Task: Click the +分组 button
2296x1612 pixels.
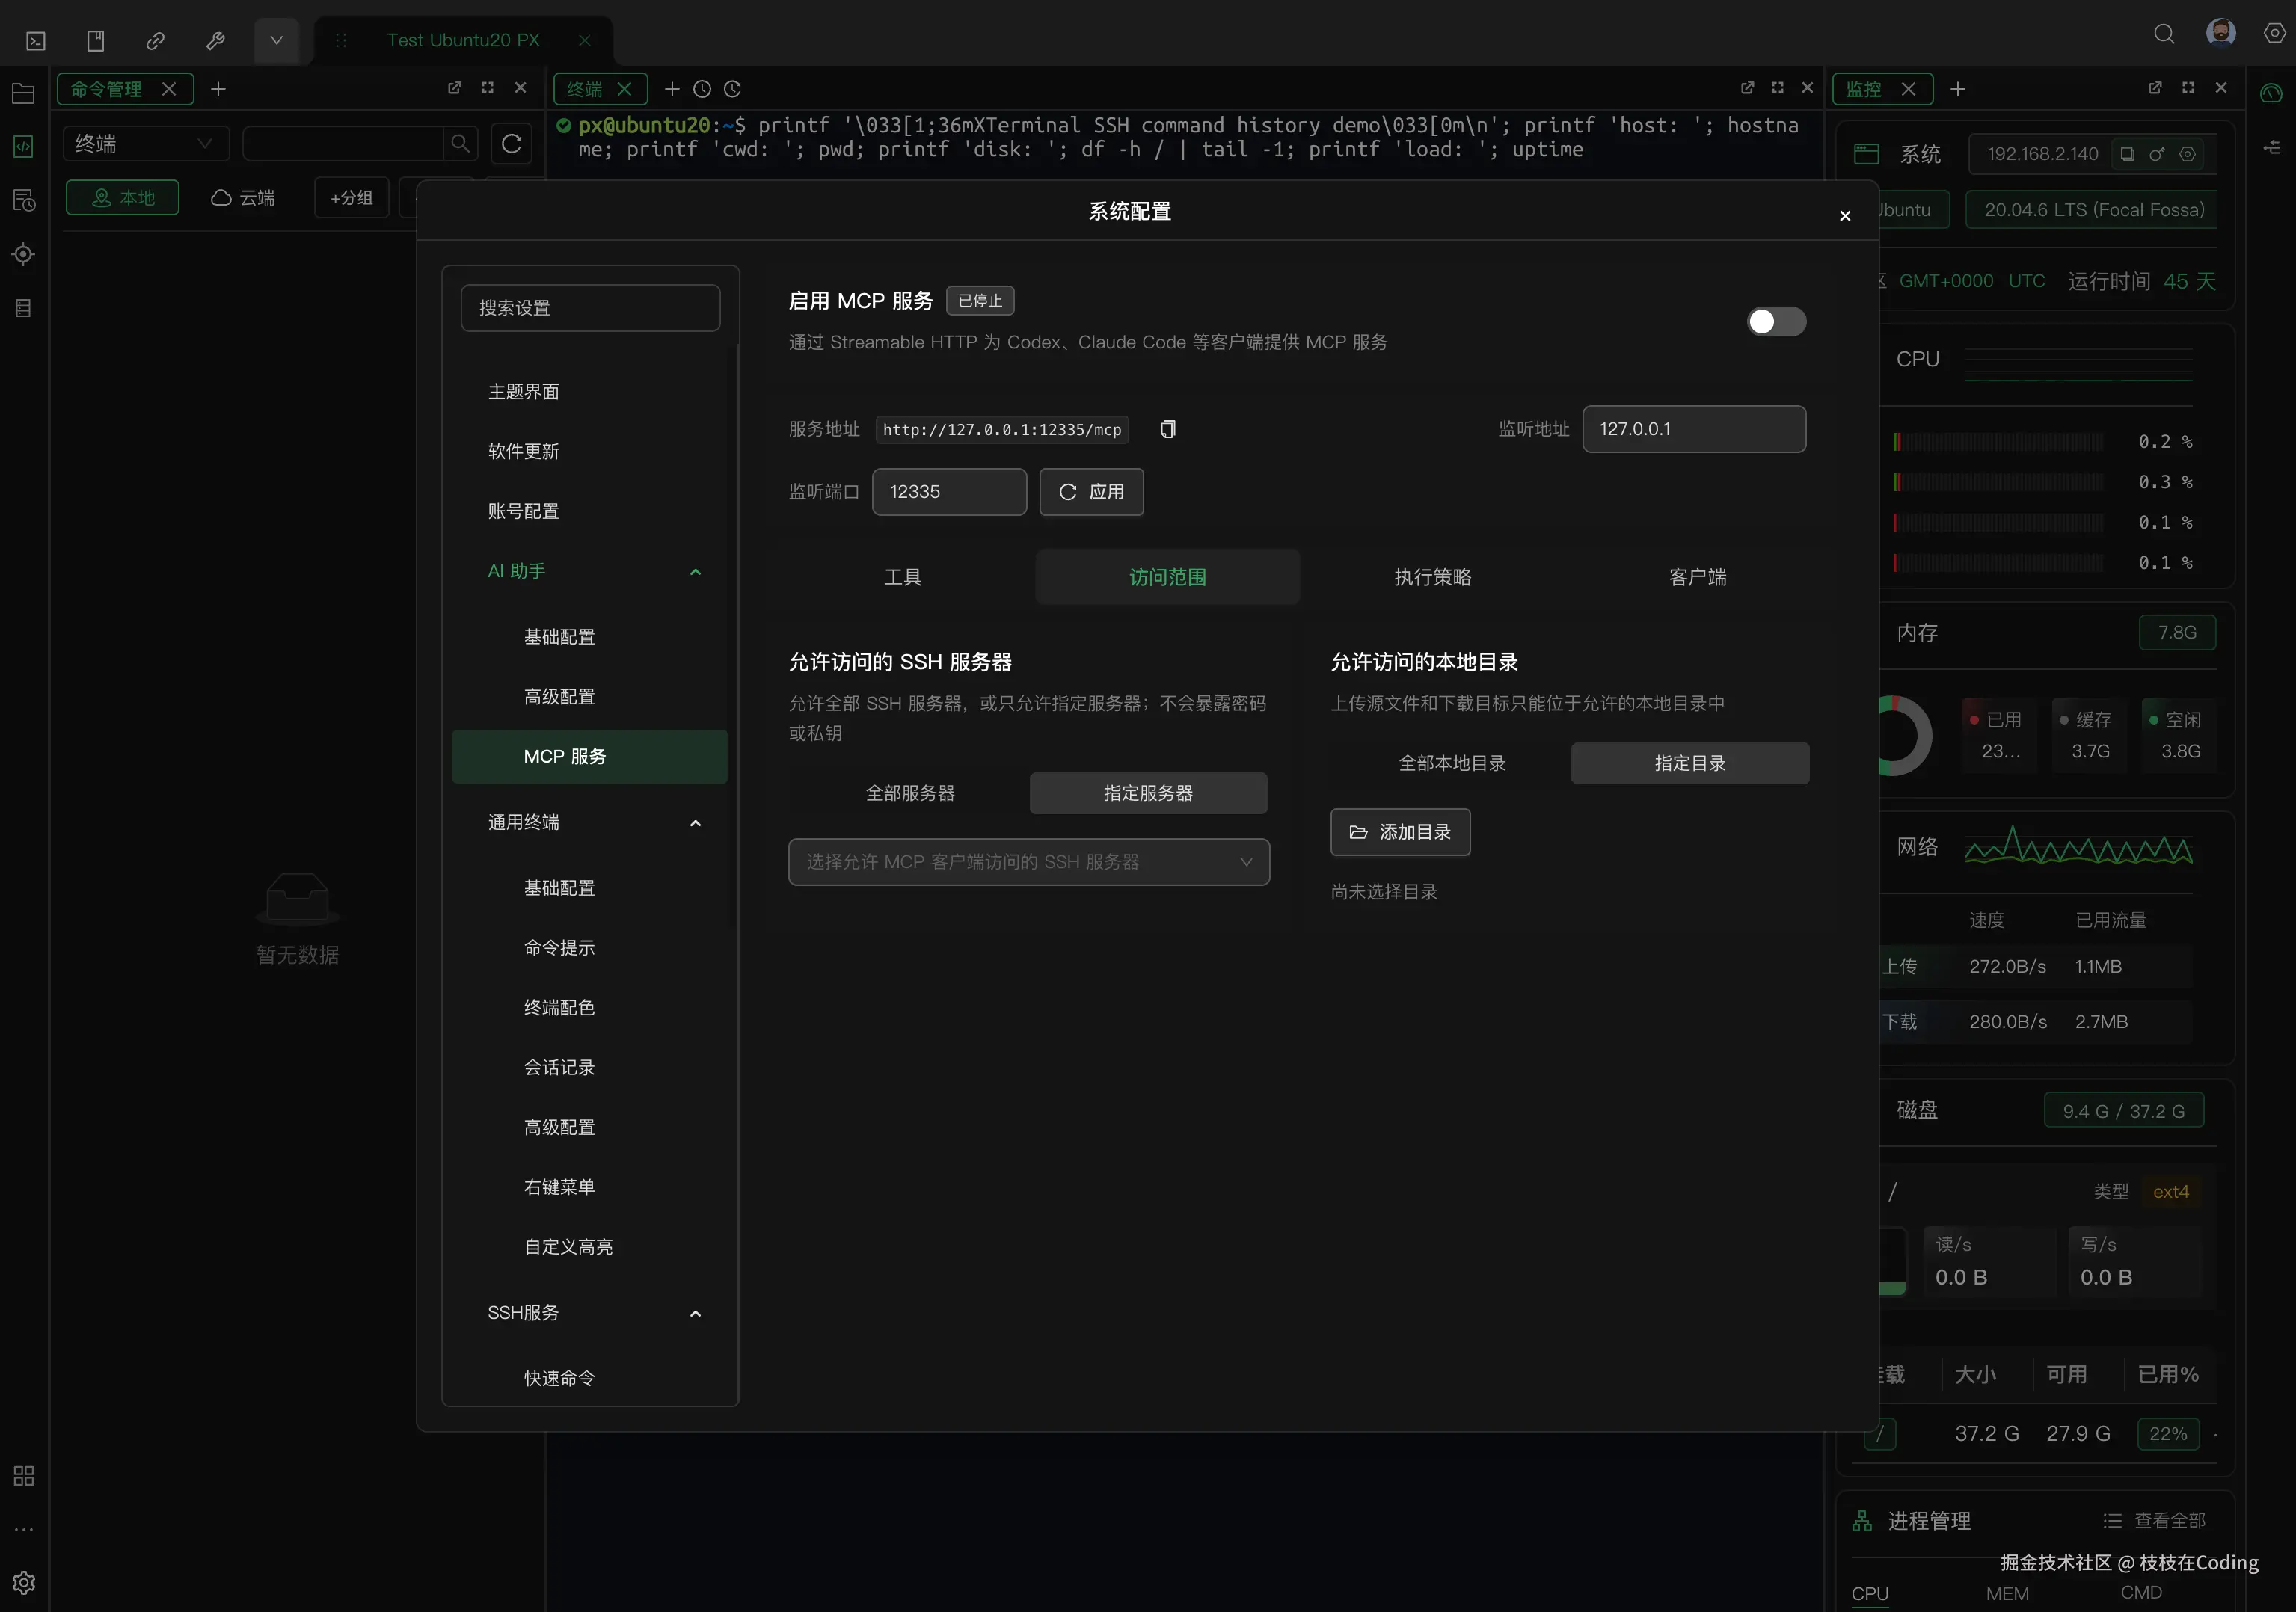Action: click(352, 198)
